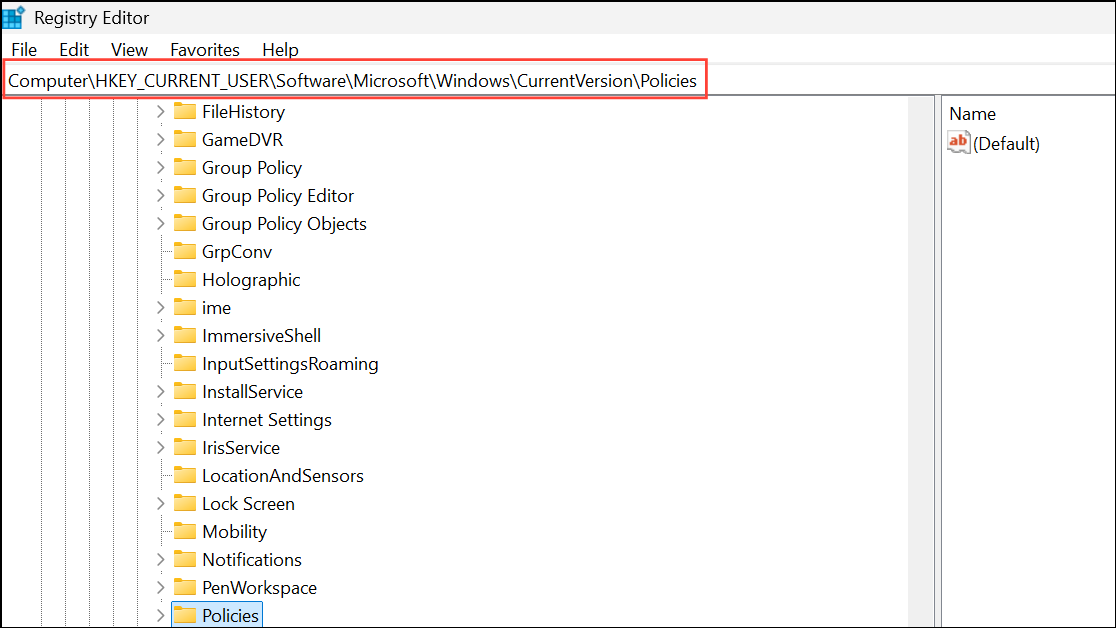The image size is (1116, 628).
Task: Select the FileHistory key label
Action: [x=243, y=112]
